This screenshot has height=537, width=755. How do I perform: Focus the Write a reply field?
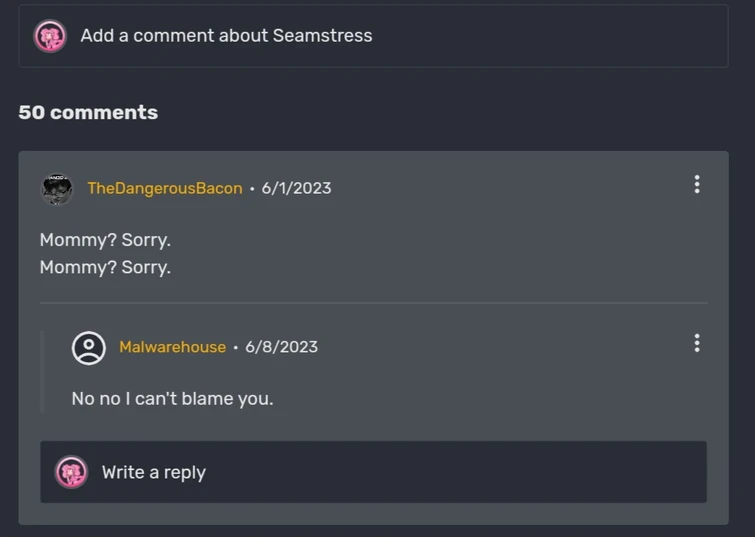400,472
